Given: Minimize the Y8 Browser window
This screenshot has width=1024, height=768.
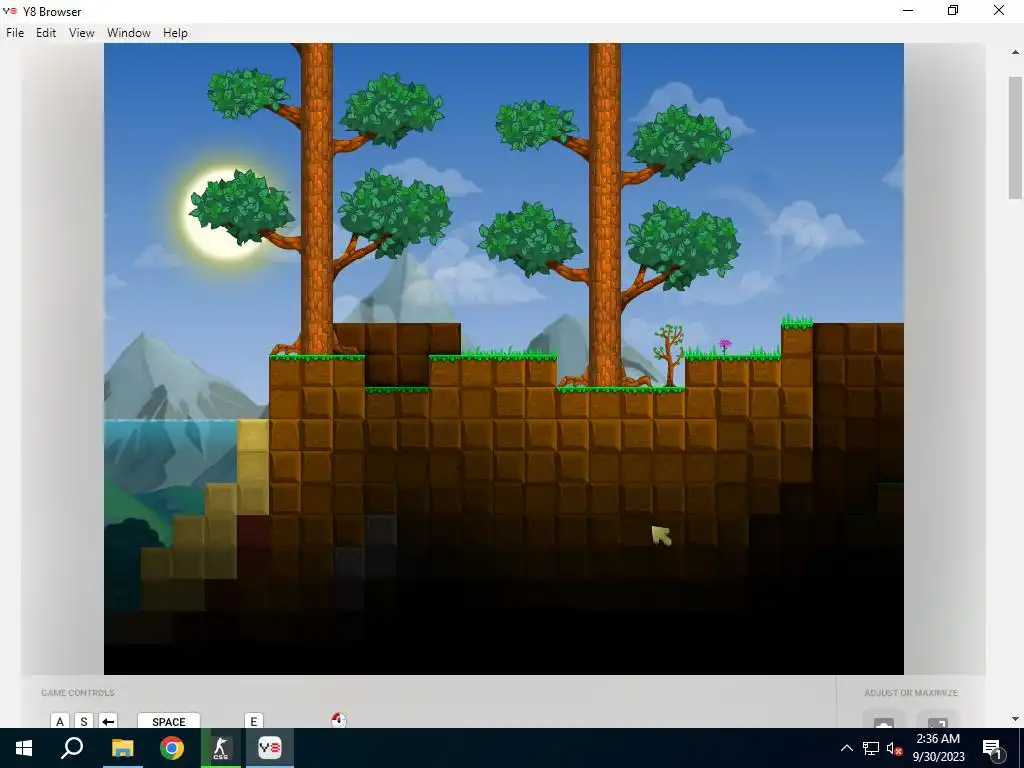Looking at the screenshot, I should coord(908,10).
